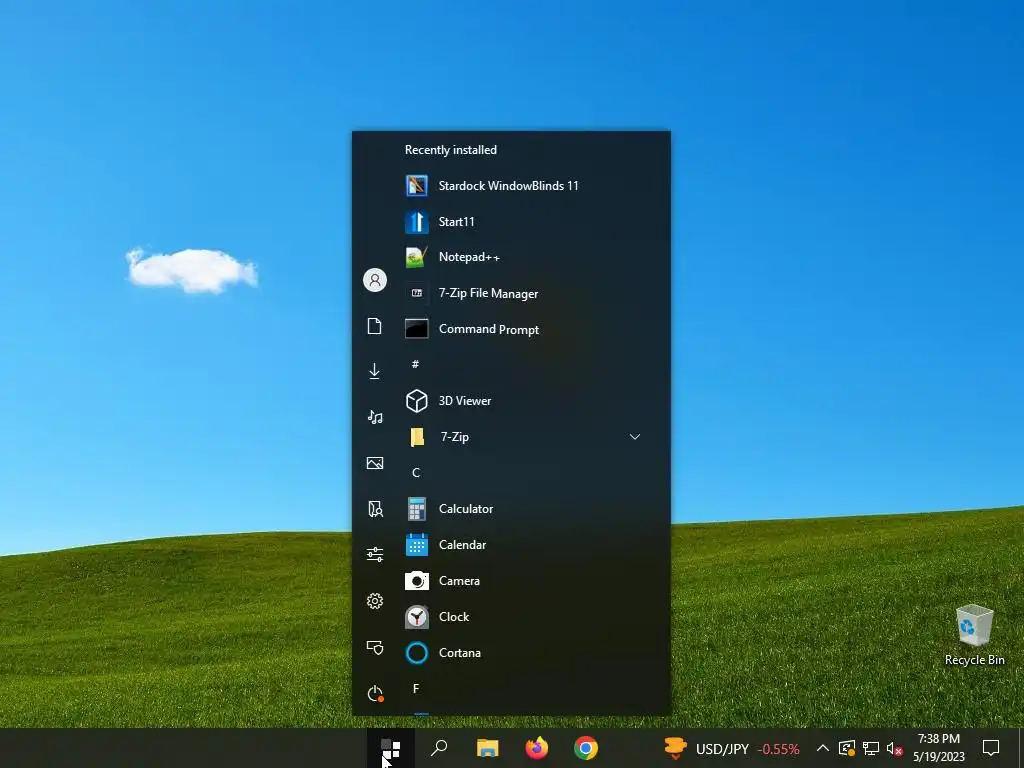1024x768 pixels.
Task: Select the Recycle Bin desktop icon
Action: click(x=974, y=635)
